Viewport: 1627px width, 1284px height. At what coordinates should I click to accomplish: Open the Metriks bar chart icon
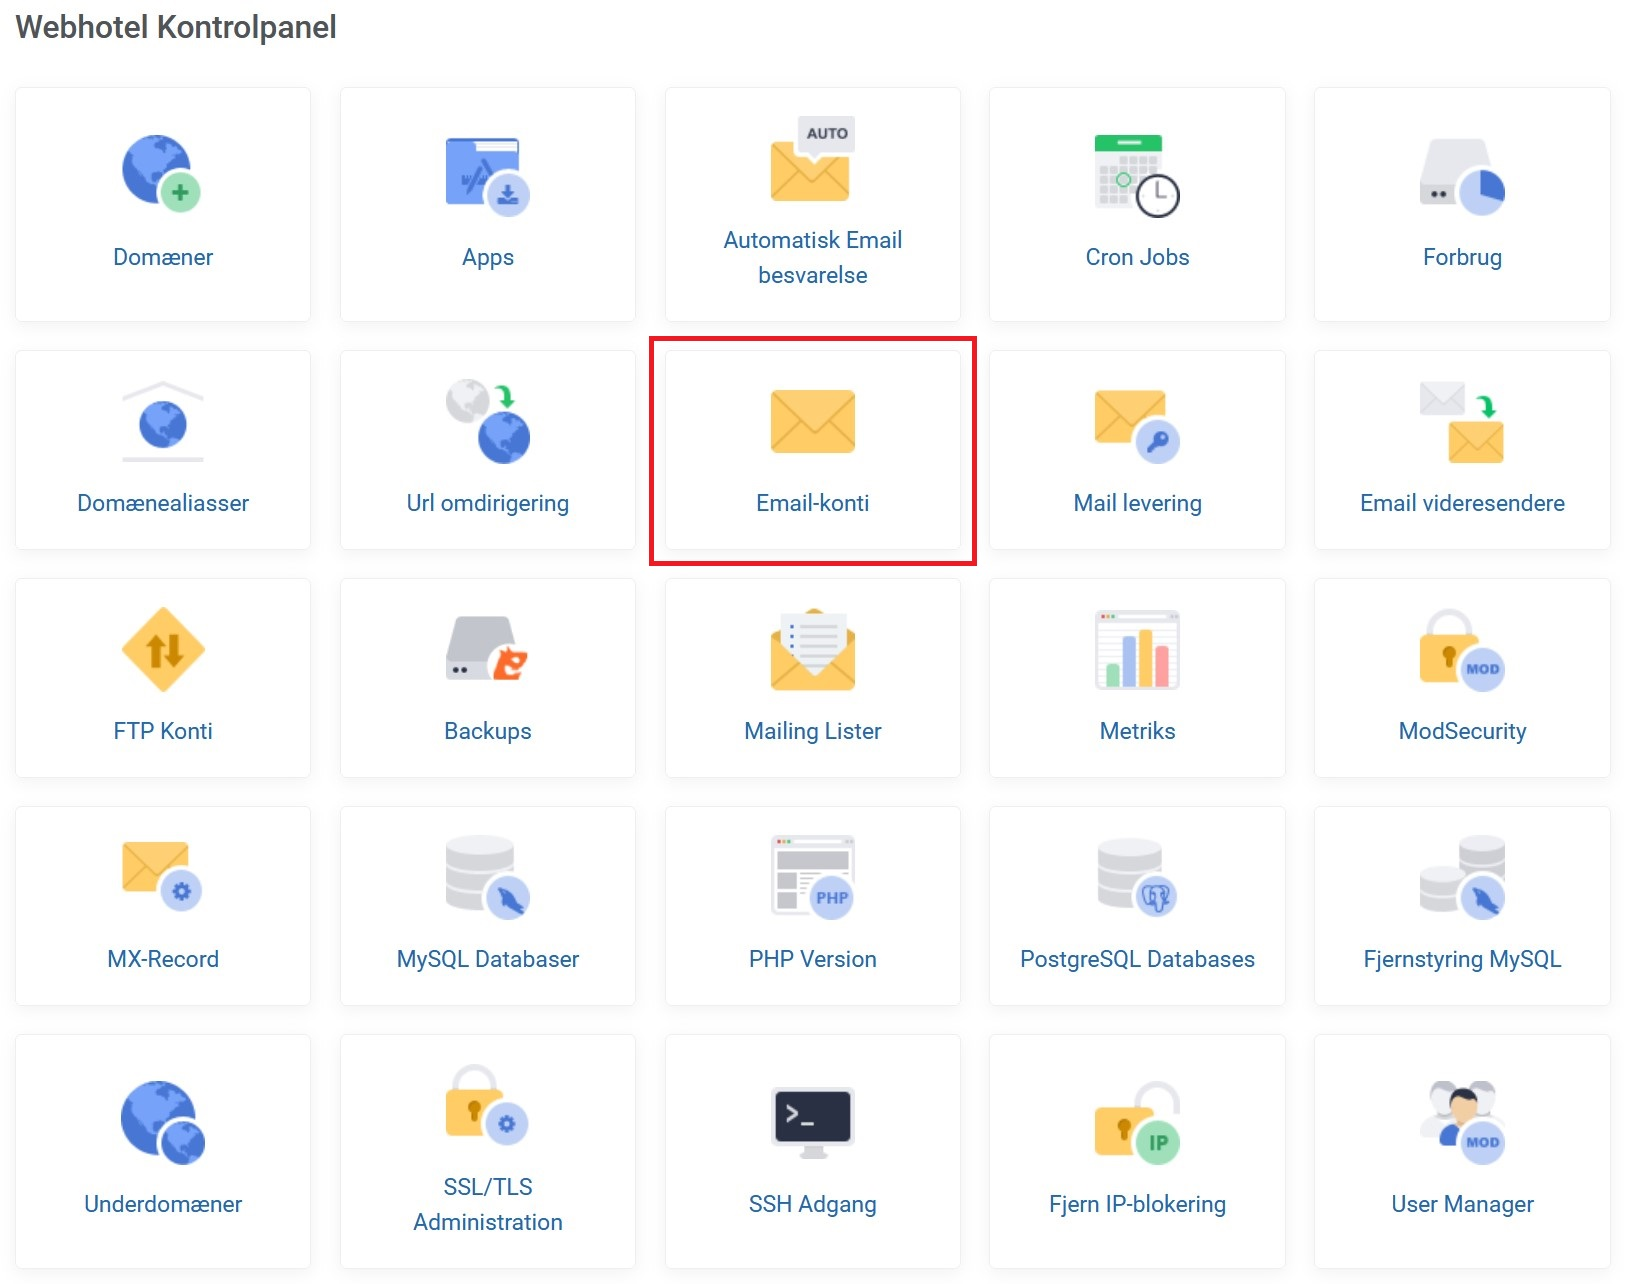click(1137, 650)
